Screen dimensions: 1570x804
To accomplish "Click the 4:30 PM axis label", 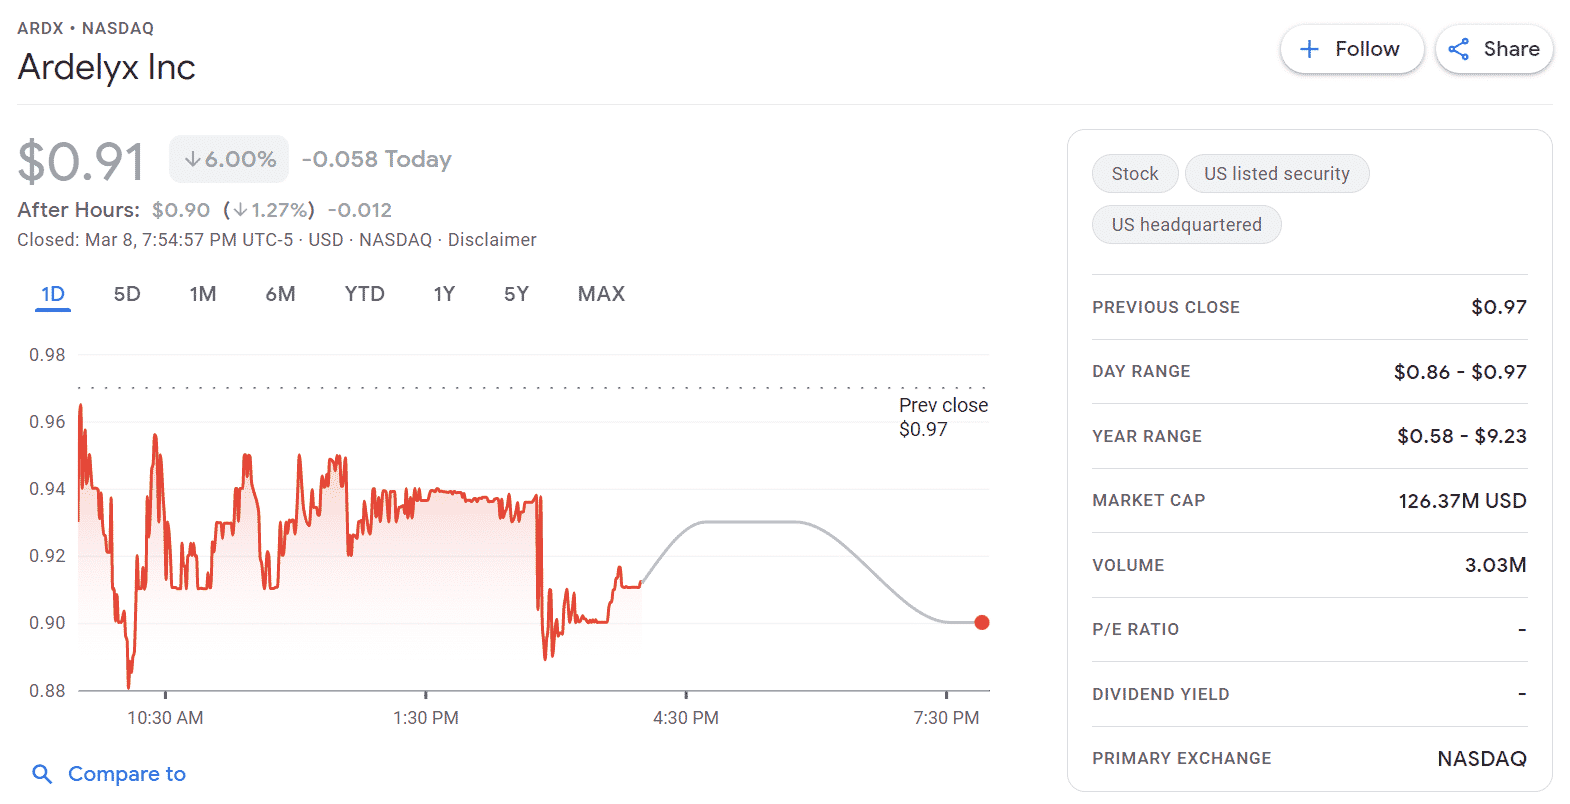I will (x=686, y=718).
